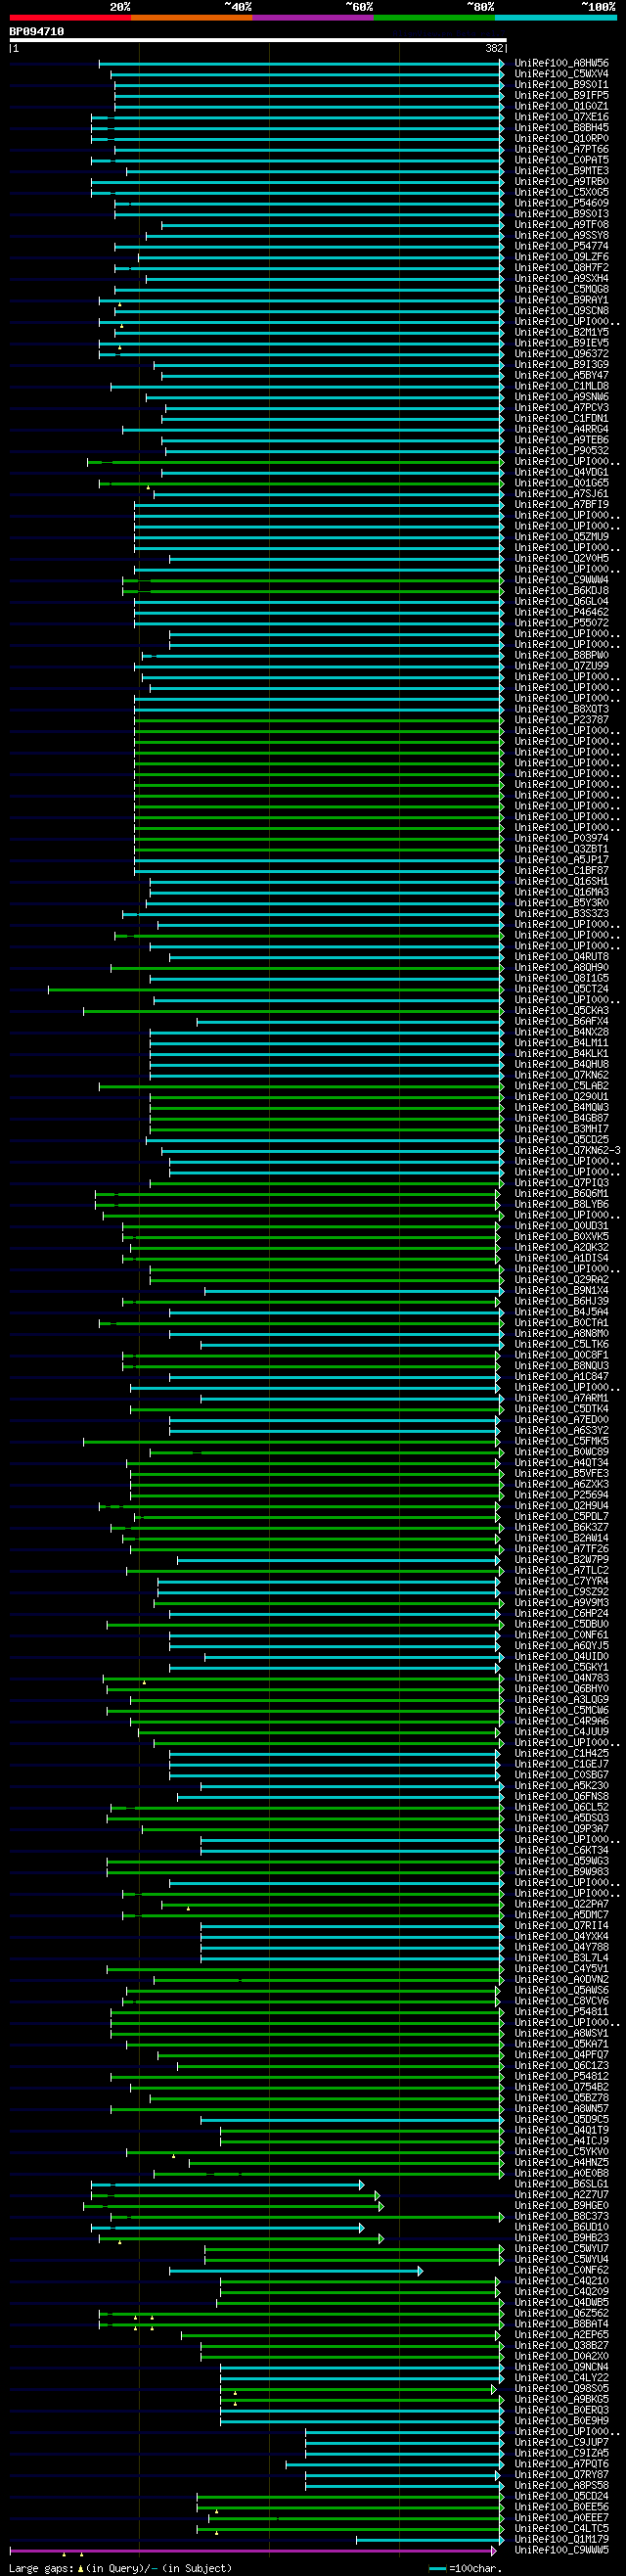Screen dimensions: 626x2576
Task: Select the UniRef100_B9MTE3 label
Action: coord(561,171)
